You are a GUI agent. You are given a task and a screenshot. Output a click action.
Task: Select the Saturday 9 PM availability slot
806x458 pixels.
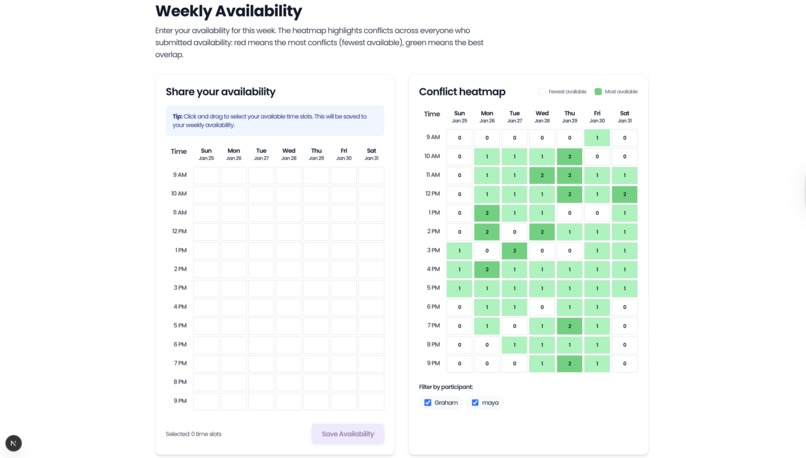371,401
